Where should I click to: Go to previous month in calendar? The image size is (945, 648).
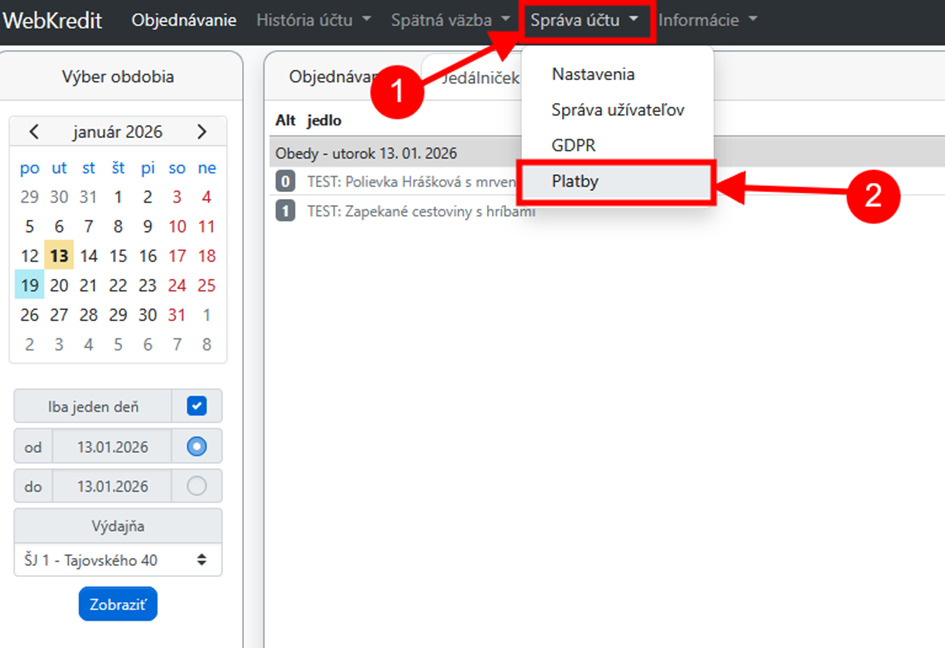[x=33, y=132]
